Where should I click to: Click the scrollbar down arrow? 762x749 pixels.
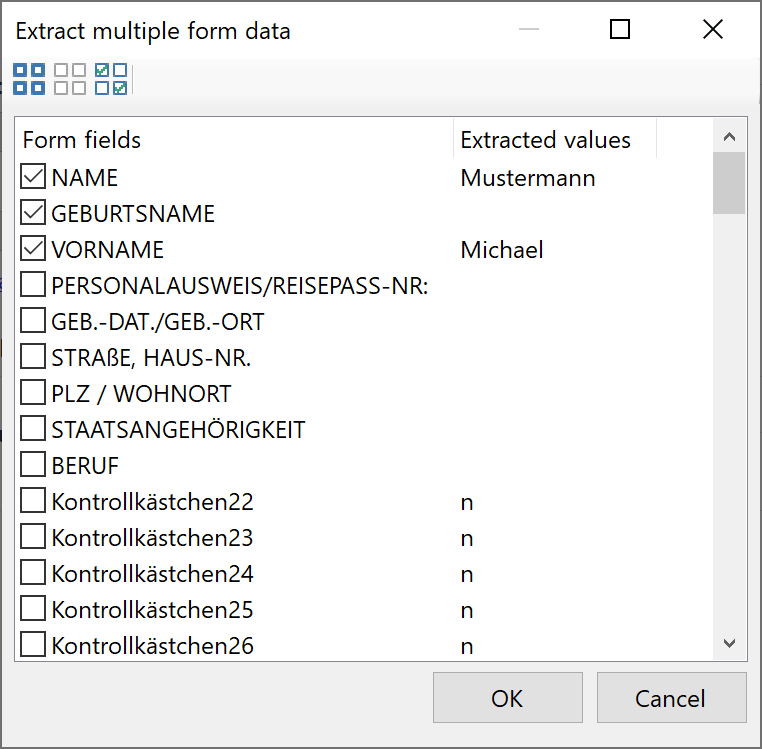coord(729,644)
